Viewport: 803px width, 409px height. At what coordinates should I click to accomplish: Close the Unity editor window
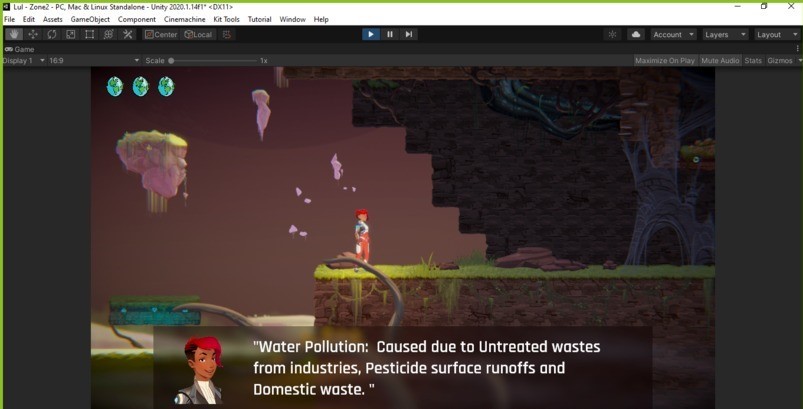[x=790, y=6]
